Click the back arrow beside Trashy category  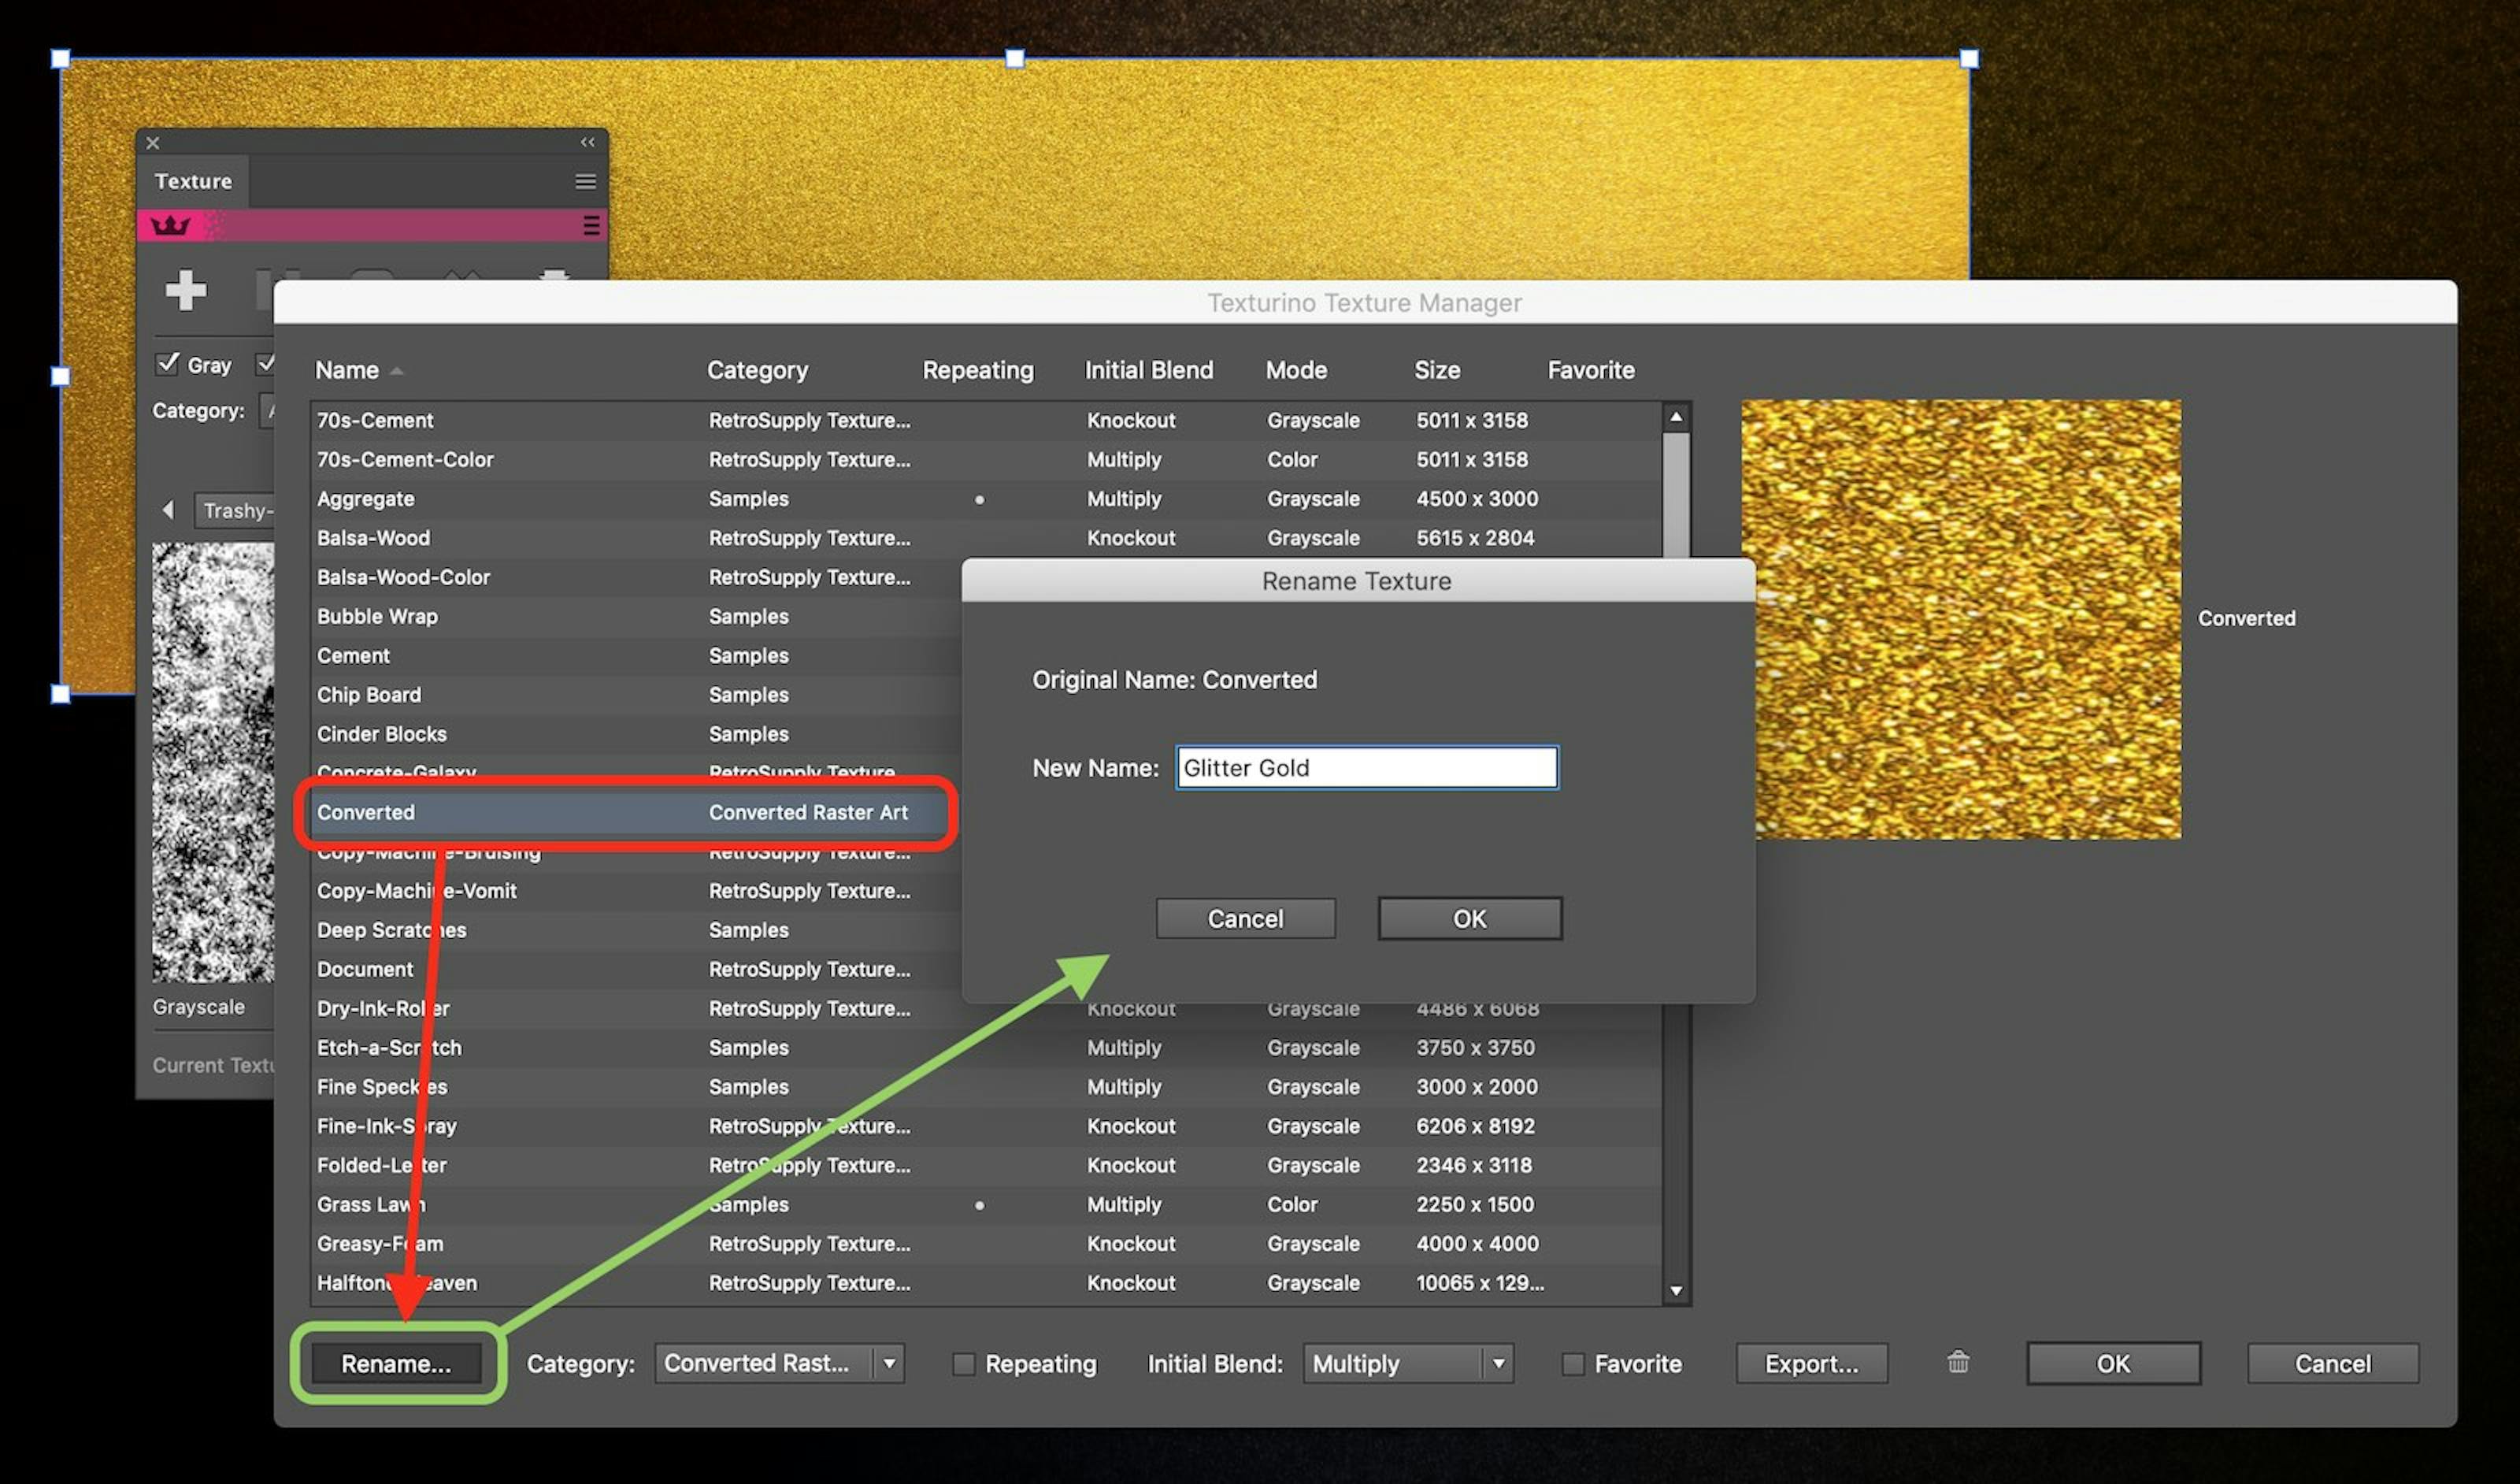pos(168,511)
